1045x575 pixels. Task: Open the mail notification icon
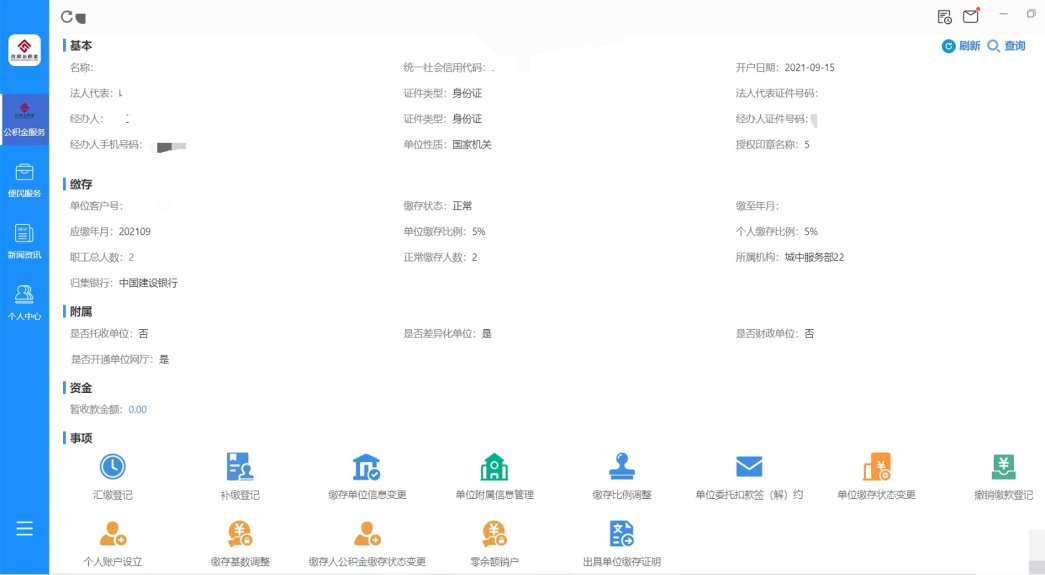(x=970, y=16)
